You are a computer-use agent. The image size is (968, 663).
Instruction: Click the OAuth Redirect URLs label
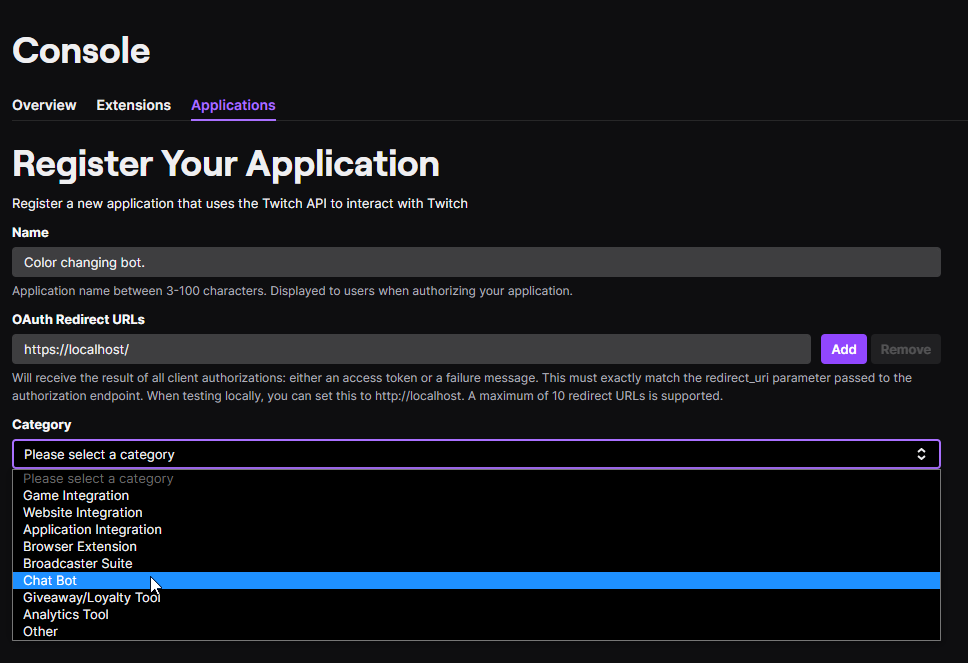(78, 320)
